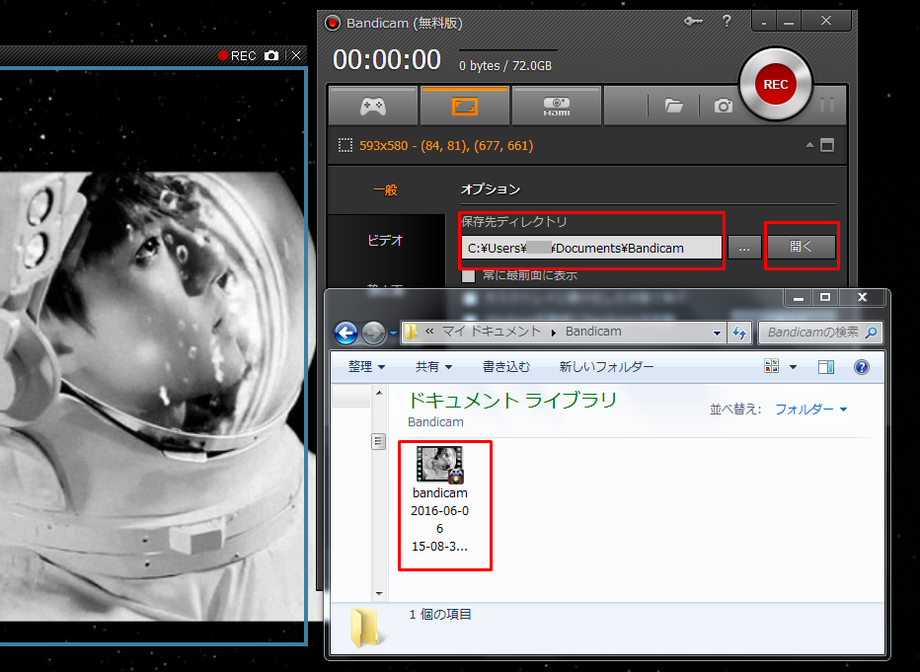
Task: Start recording with the big red REC button
Action: [x=775, y=85]
